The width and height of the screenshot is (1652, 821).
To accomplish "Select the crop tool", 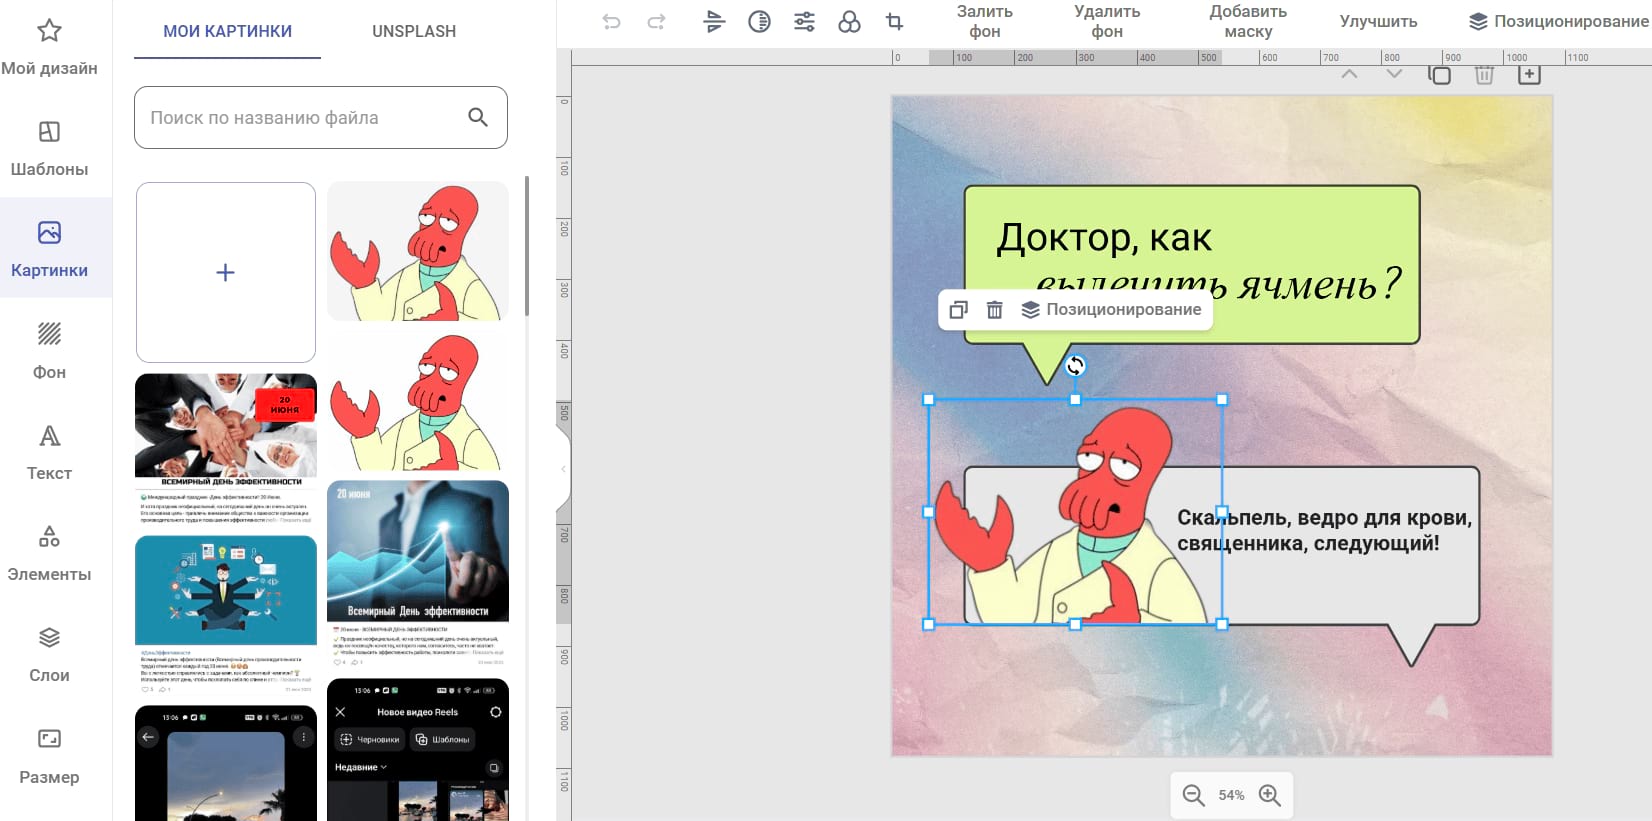I will (894, 21).
